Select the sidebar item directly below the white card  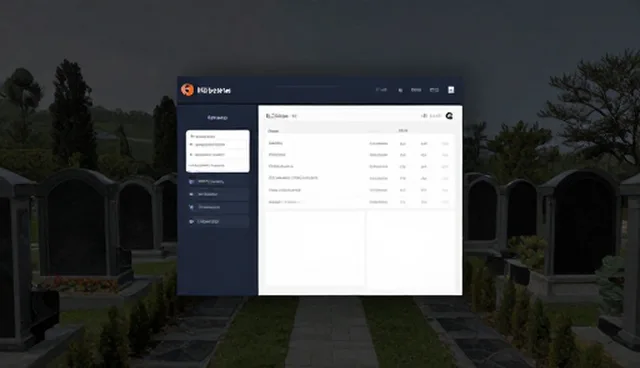coord(218,182)
